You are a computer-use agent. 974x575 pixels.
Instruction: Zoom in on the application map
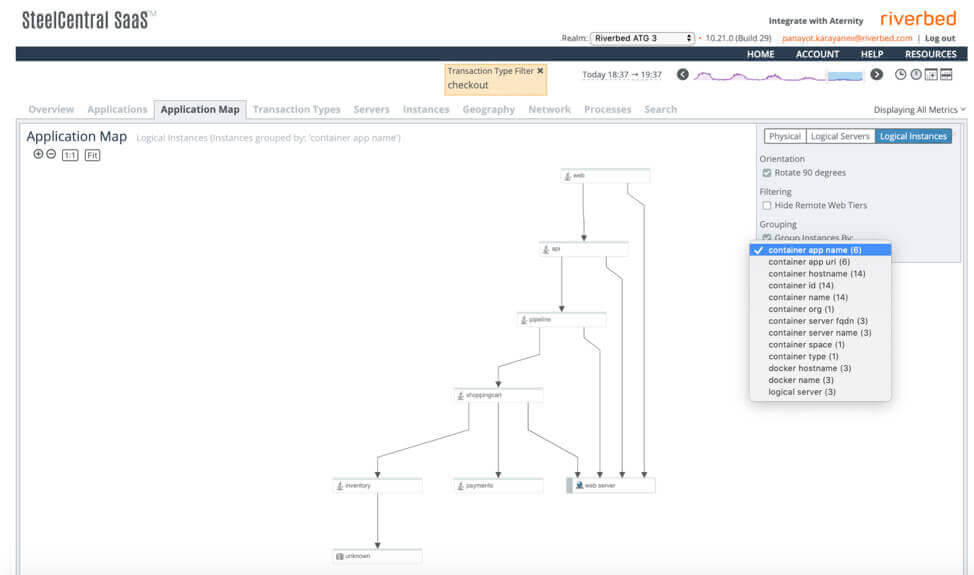point(39,154)
